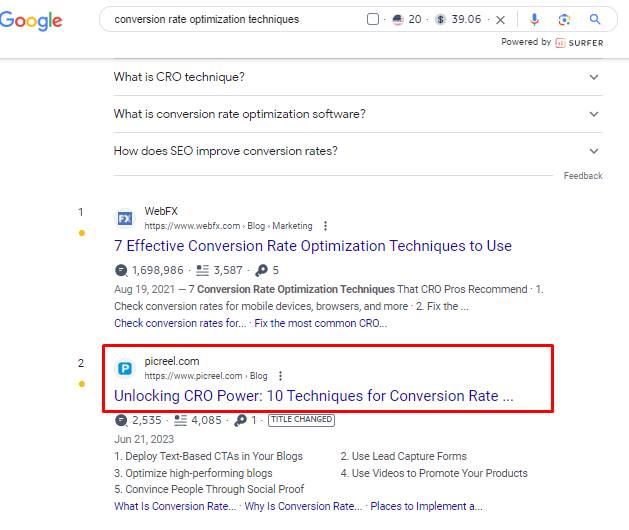Click the WebFX word count icon beside 3,587
This screenshot has width=629, height=530.
203,270
